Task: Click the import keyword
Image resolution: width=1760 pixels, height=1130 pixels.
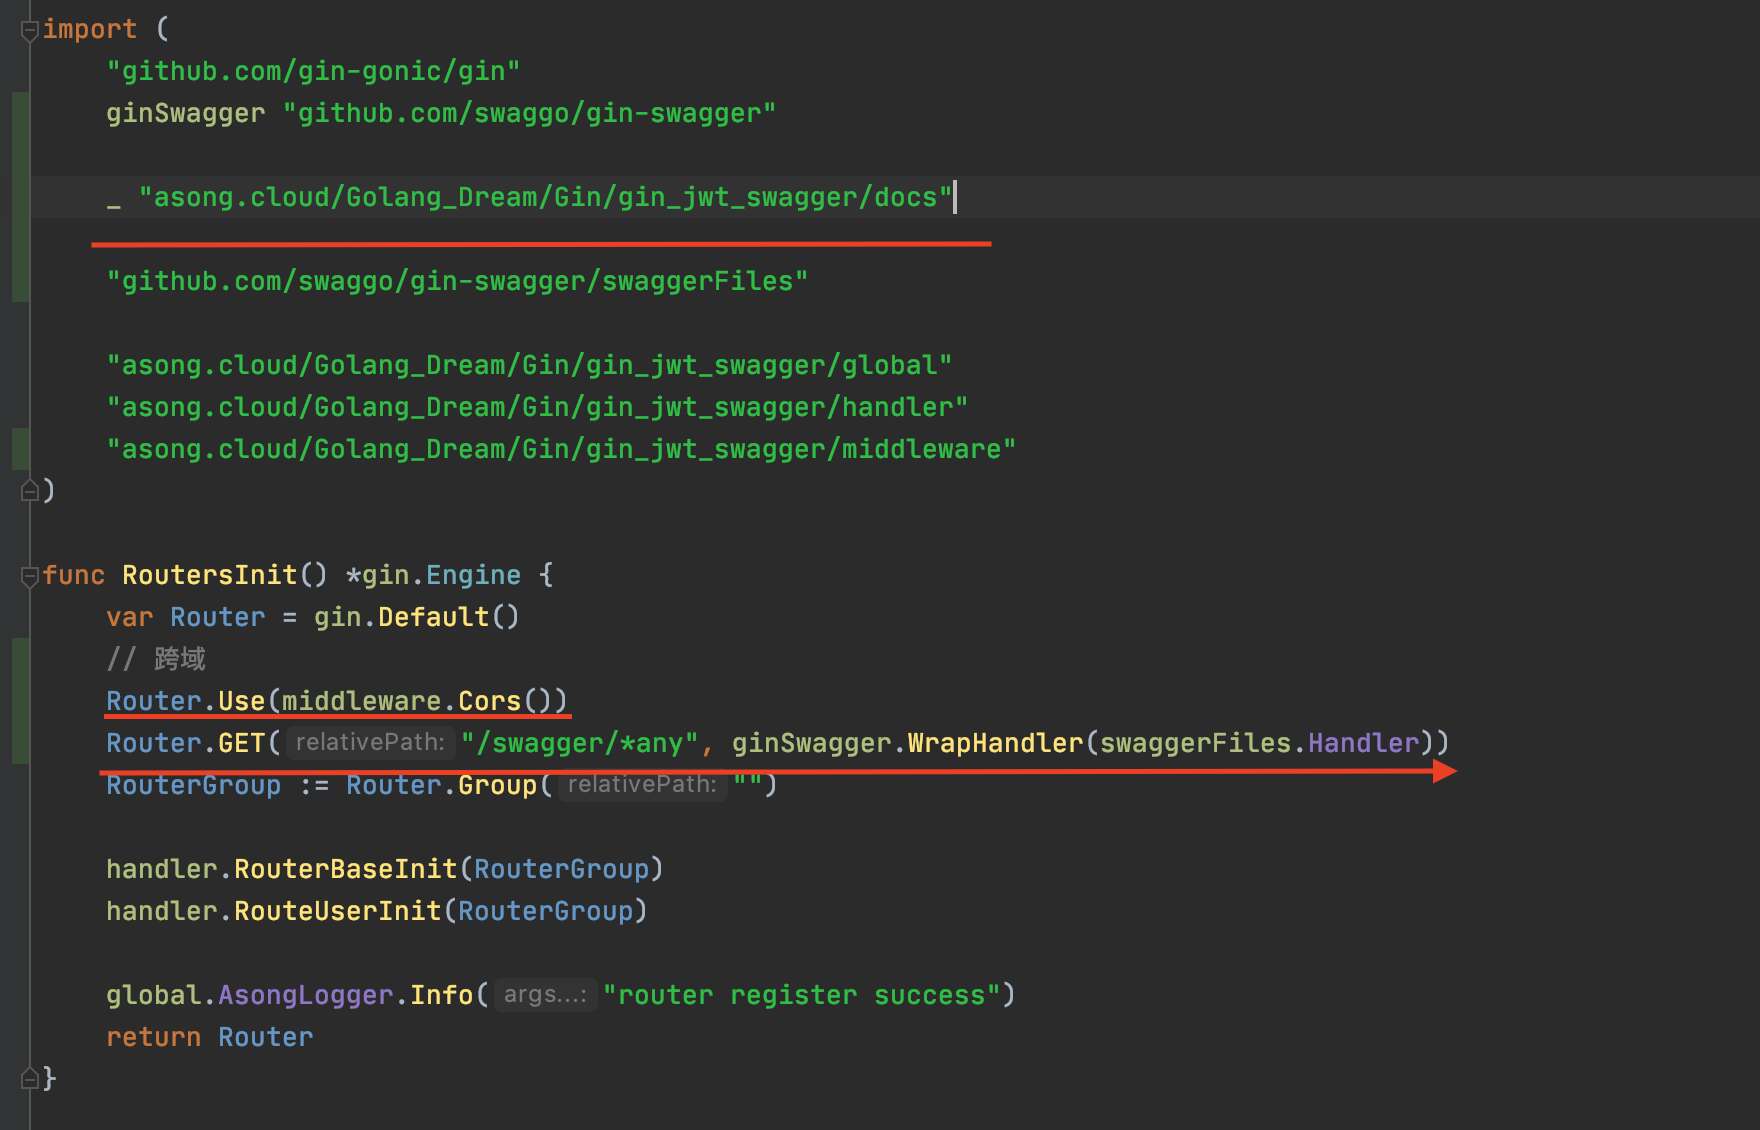Action: 90,29
